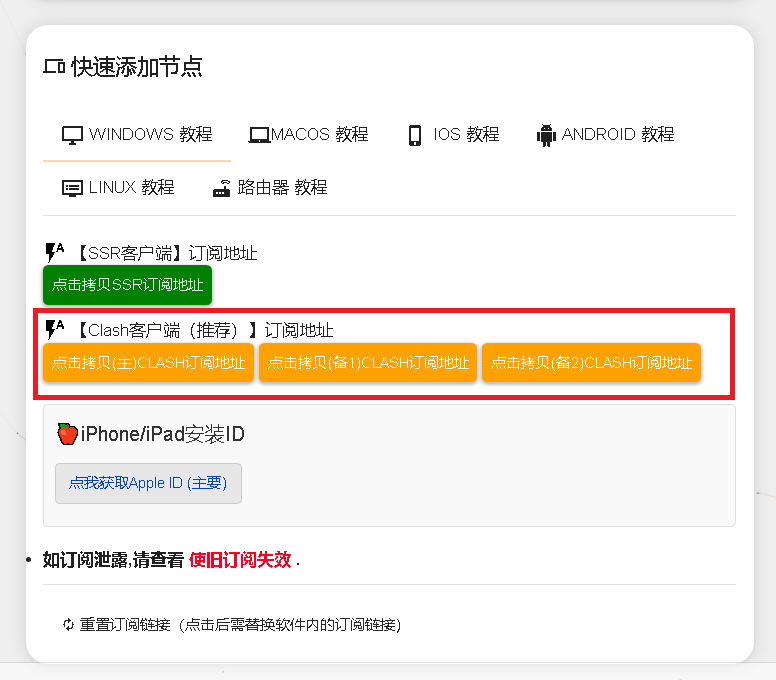Click the router icon beside 路由器 教程
Image resolution: width=776 pixels, height=680 pixels.
pyautogui.click(x=222, y=188)
